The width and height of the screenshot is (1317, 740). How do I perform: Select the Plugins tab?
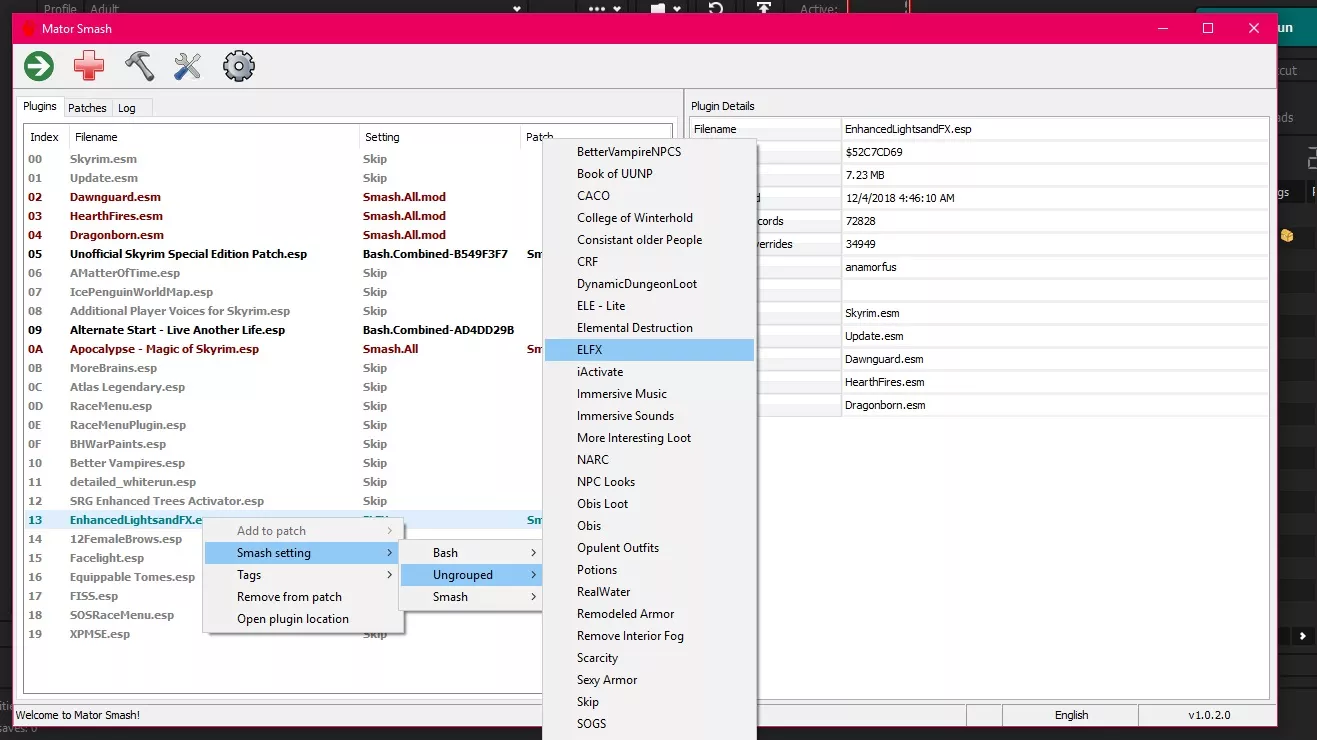click(40, 106)
